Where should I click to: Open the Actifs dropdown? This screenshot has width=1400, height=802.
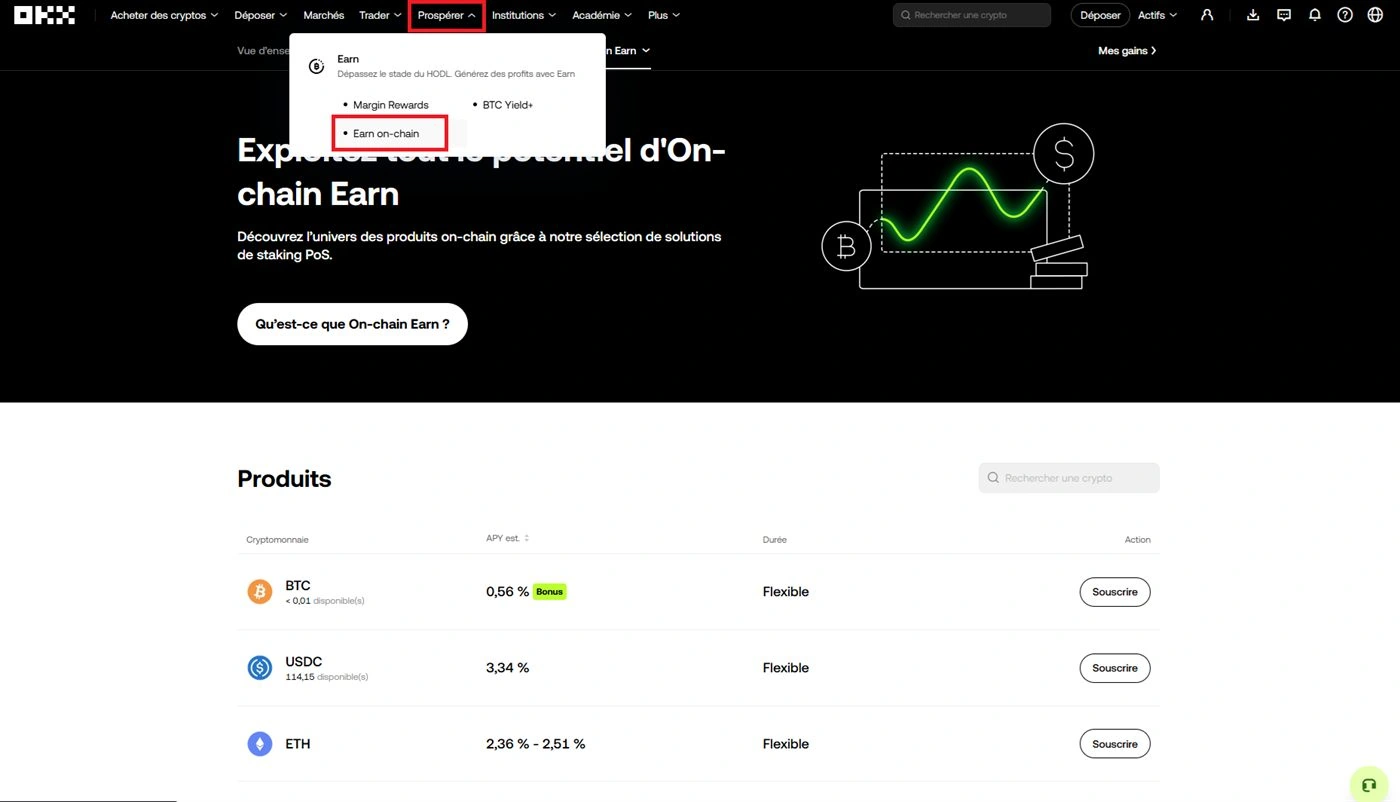1158,15
